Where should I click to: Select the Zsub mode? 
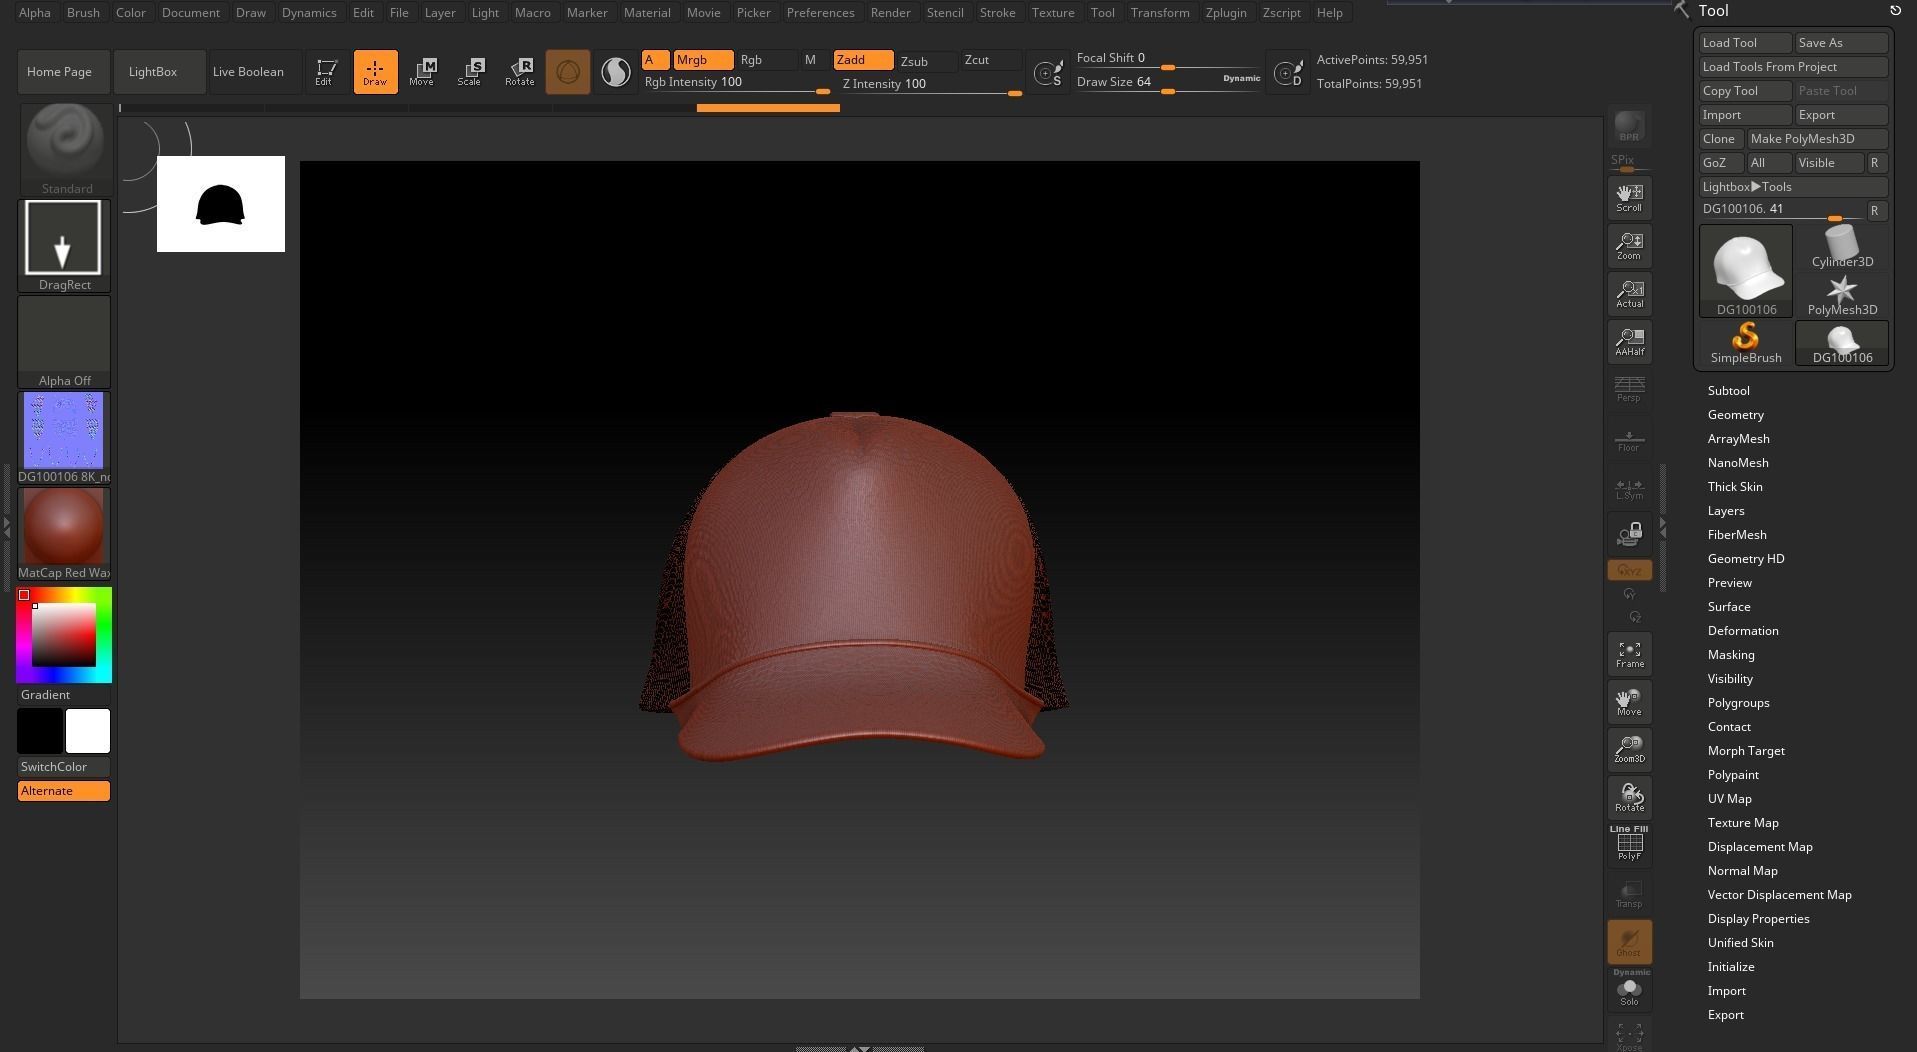pyautogui.click(x=926, y=61)
